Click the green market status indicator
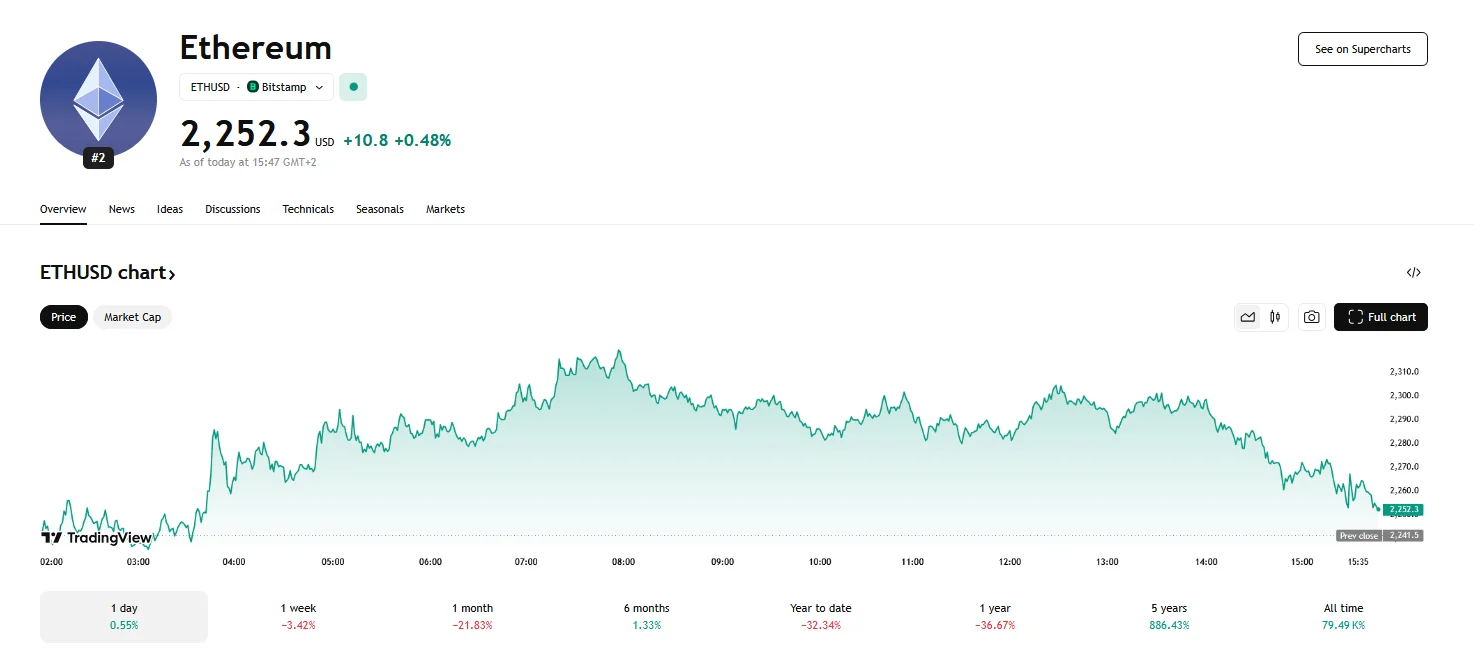This screenshot has width=1474, height=663. point(353,87)
